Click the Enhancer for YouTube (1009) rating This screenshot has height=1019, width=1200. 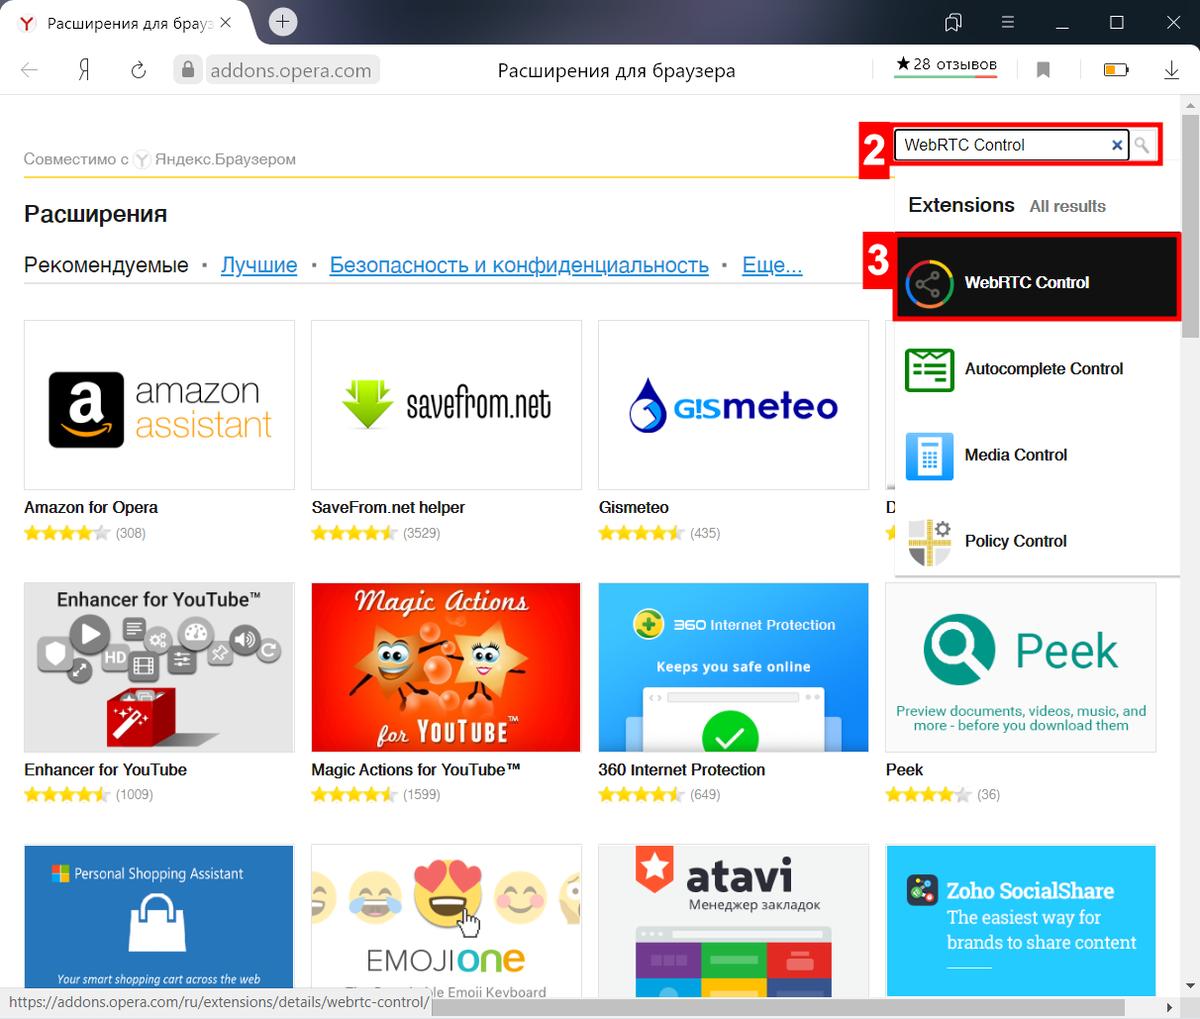point(67,795)
